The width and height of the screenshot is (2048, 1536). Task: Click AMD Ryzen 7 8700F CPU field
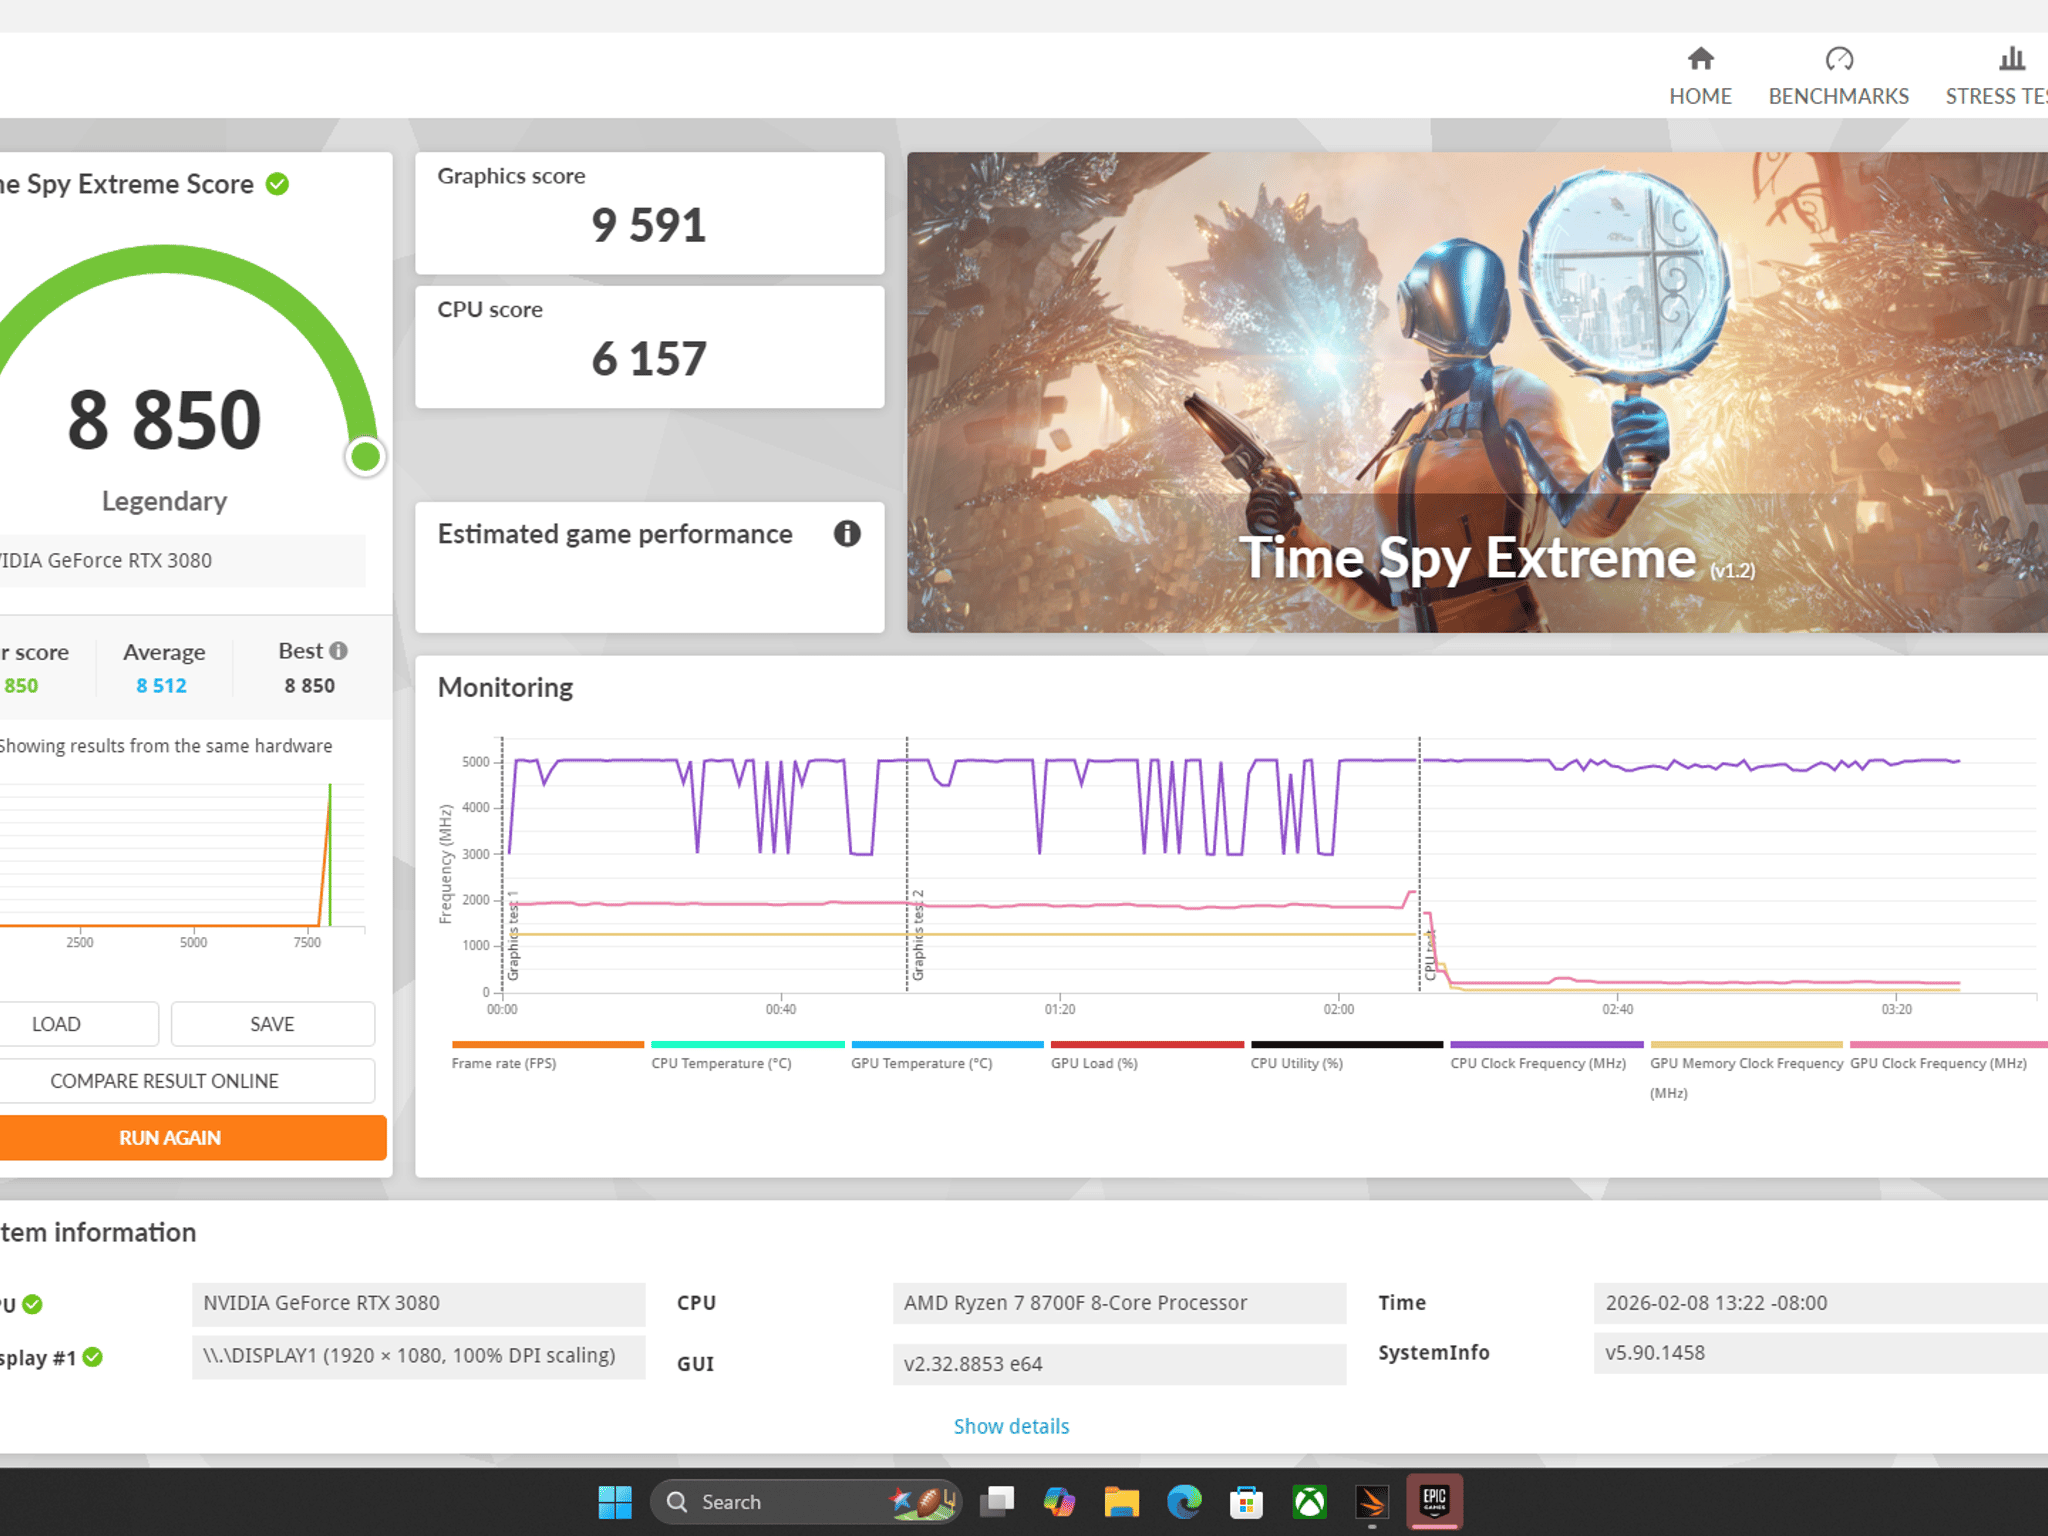(x=1119, y=1303)
